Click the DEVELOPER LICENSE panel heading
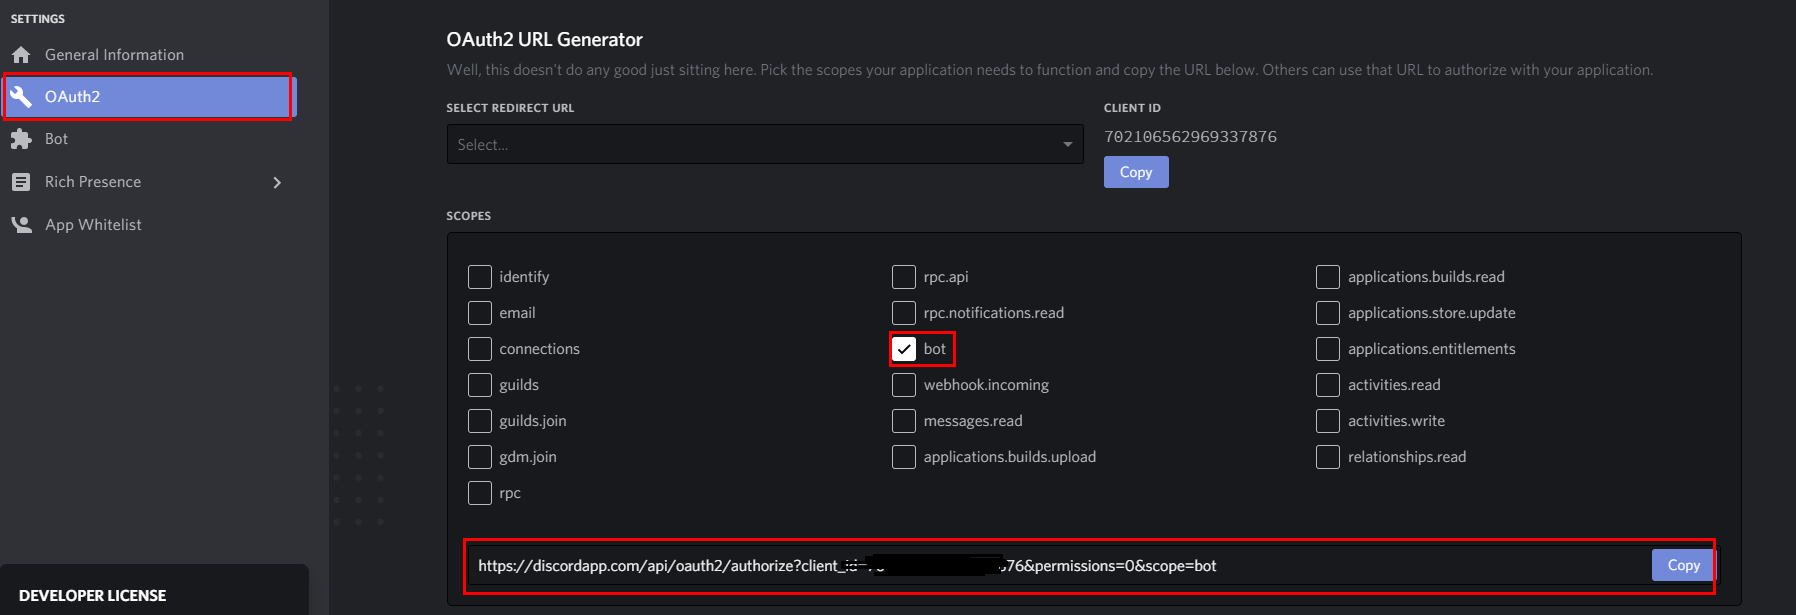Viewport: 1796px width, 615px height. pyautogui.click(x=92, y=595)
